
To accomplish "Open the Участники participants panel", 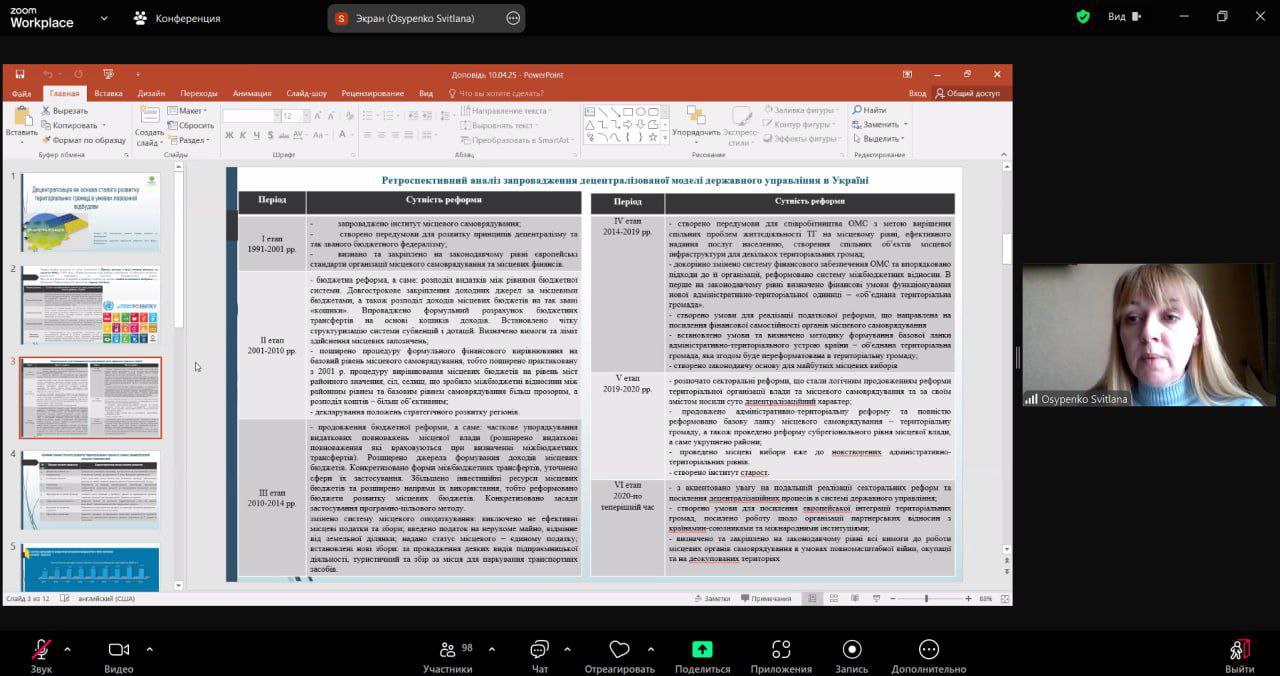I will 448,650.
